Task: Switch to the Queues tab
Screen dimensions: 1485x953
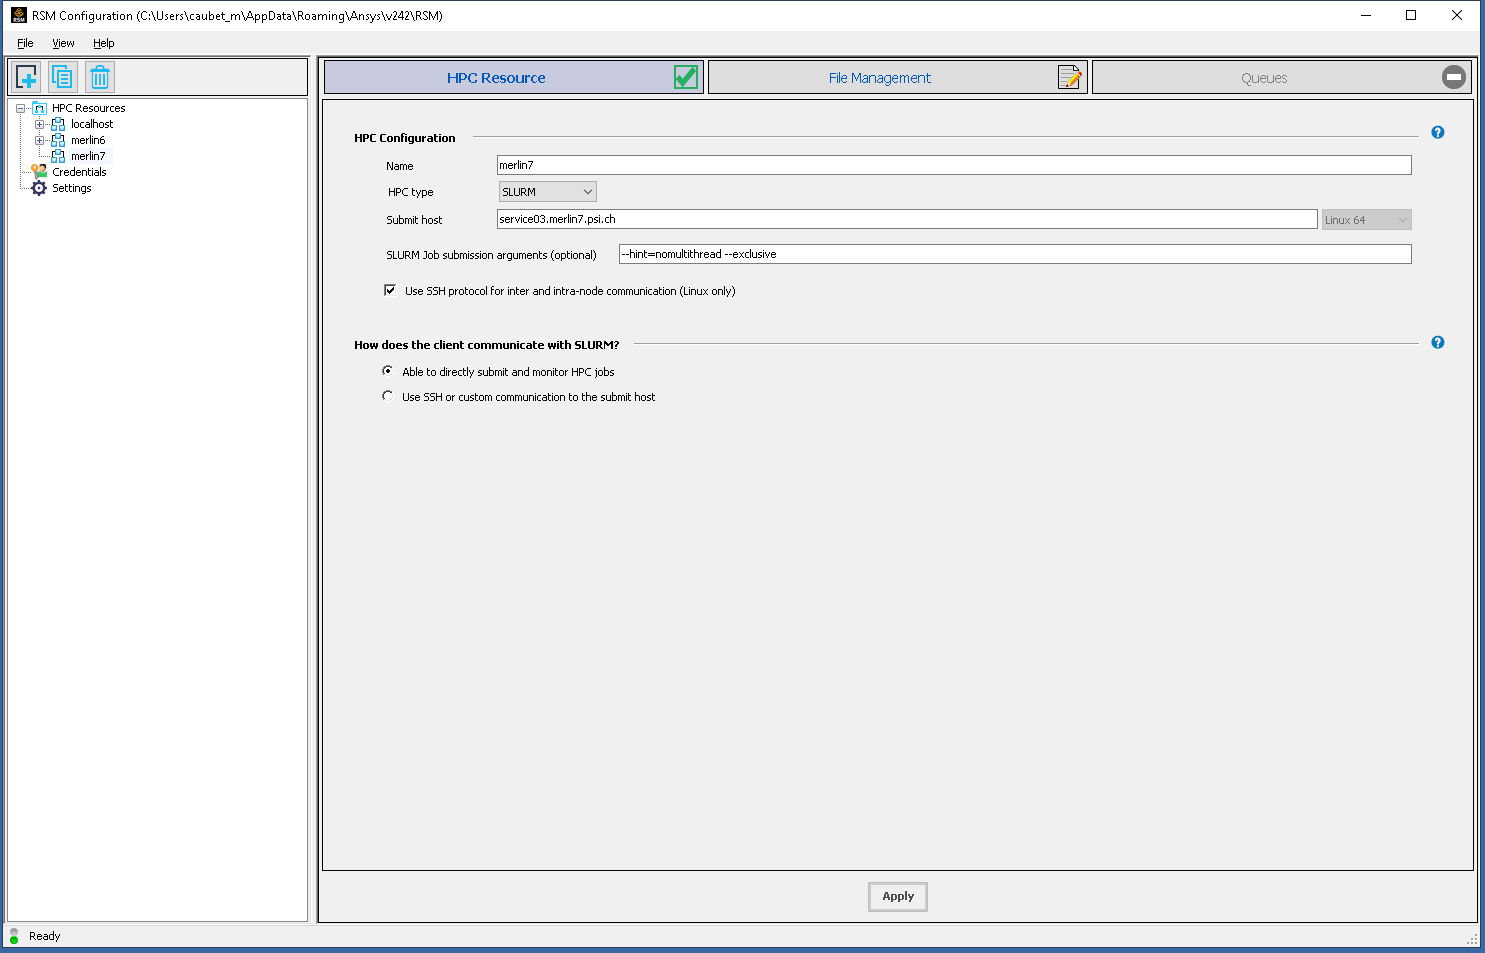Action: coord(1264,77)
